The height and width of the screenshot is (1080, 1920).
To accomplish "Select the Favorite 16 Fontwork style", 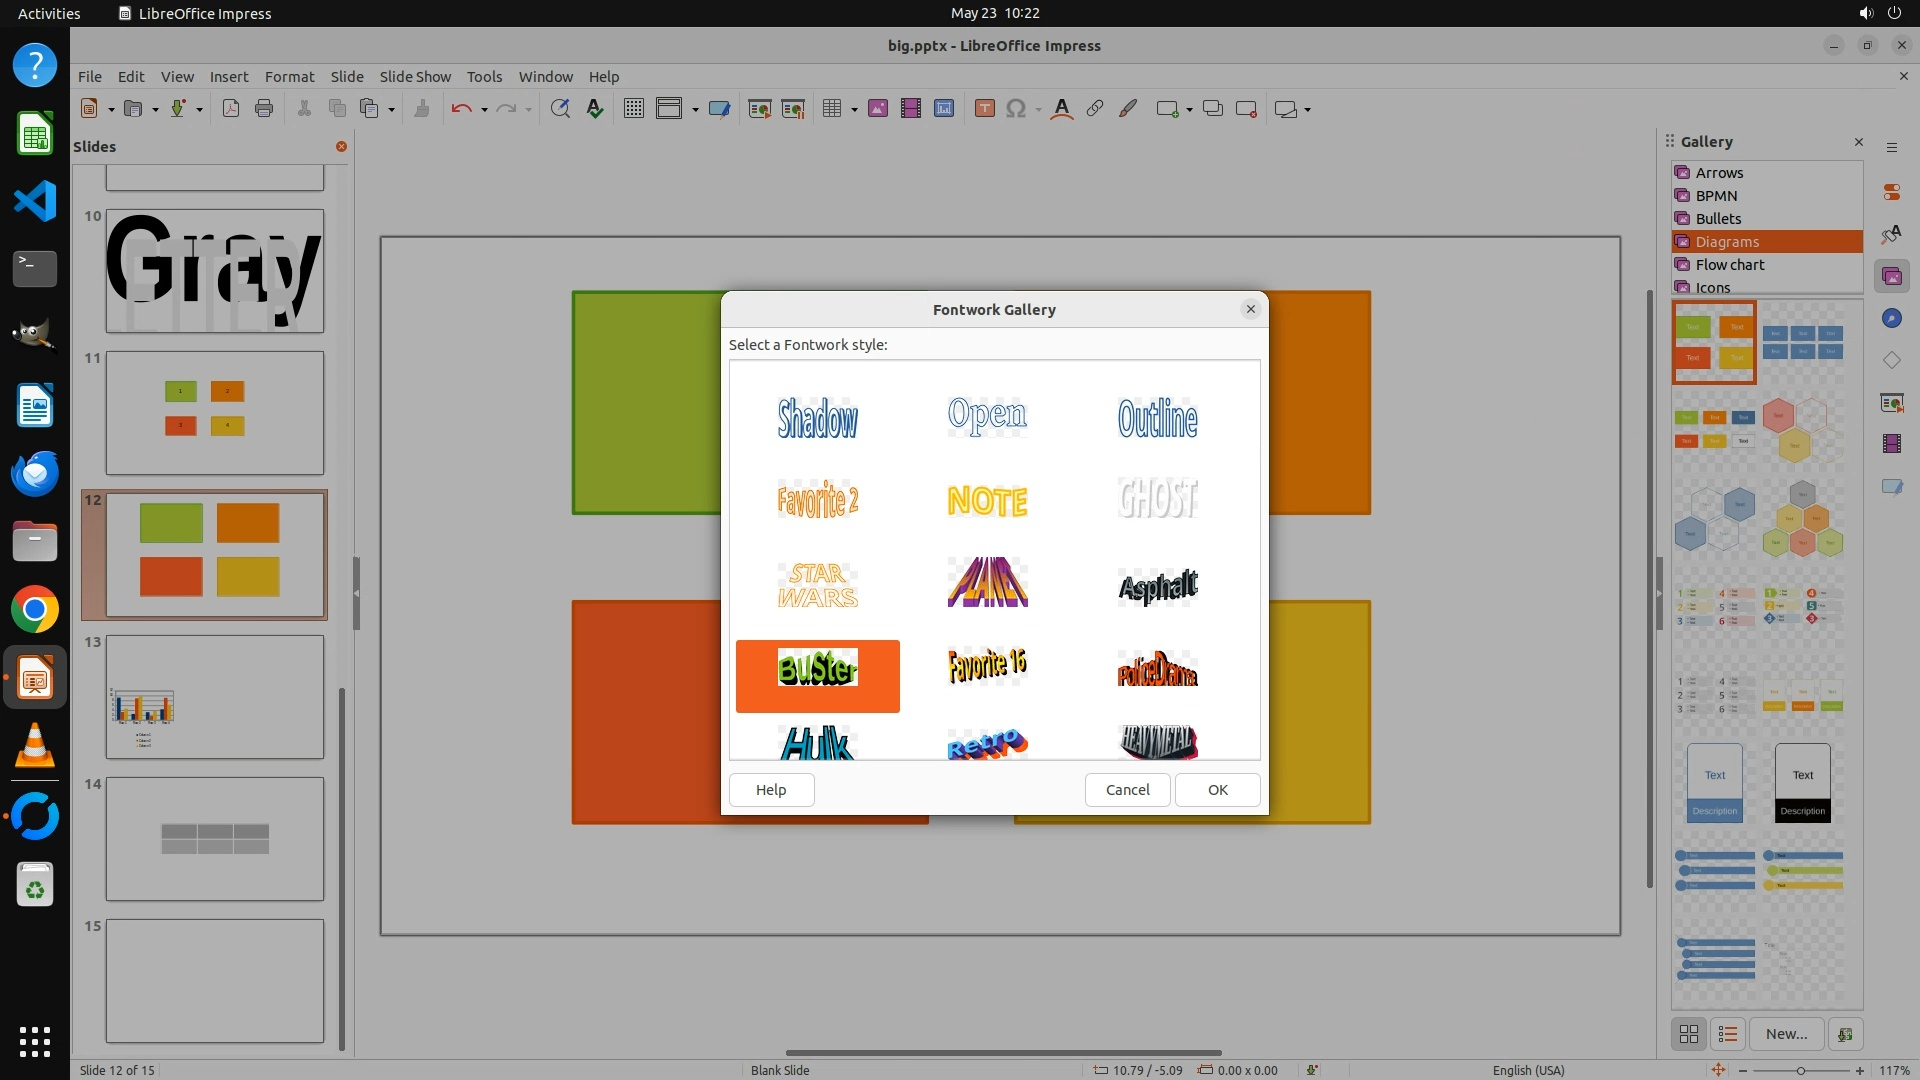I will click(x=987, y=665).
